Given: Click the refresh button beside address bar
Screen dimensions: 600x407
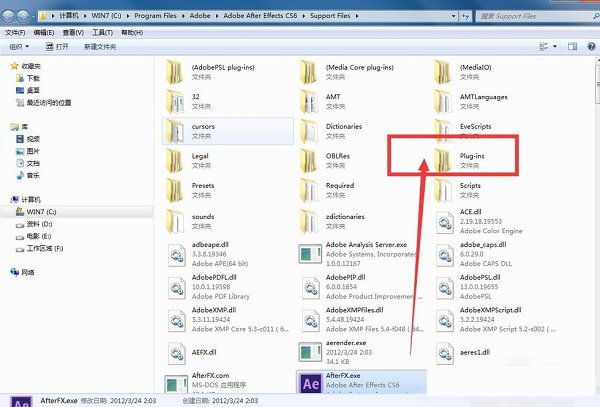Looking at the screenshot, I should [465, 16].
